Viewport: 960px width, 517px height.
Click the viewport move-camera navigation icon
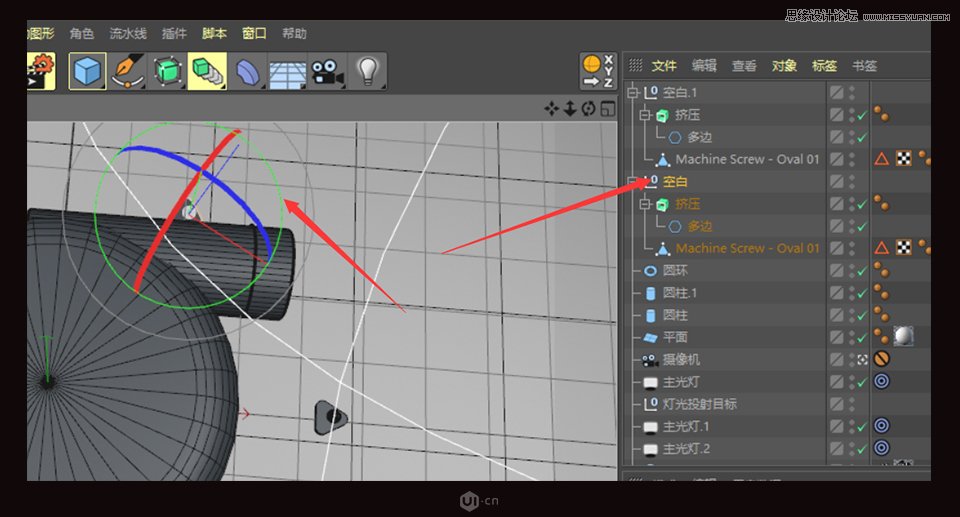551,109
